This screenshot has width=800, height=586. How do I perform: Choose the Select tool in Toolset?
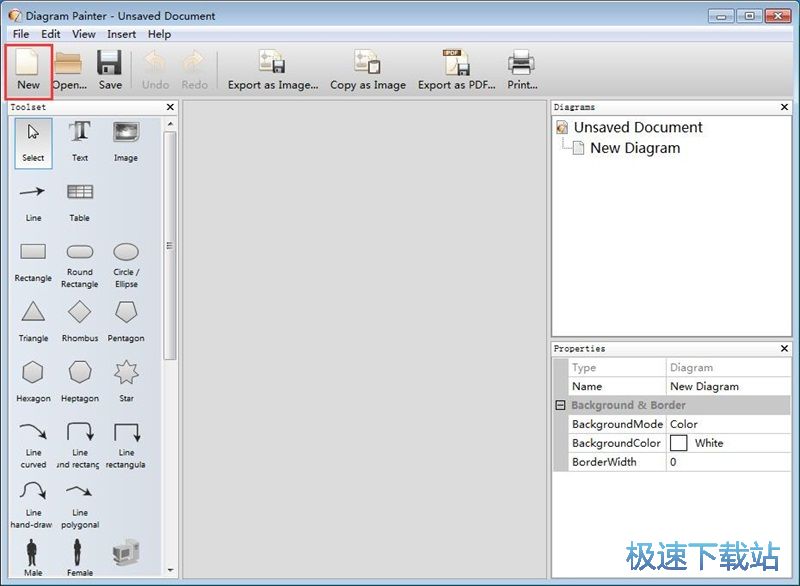33,143
